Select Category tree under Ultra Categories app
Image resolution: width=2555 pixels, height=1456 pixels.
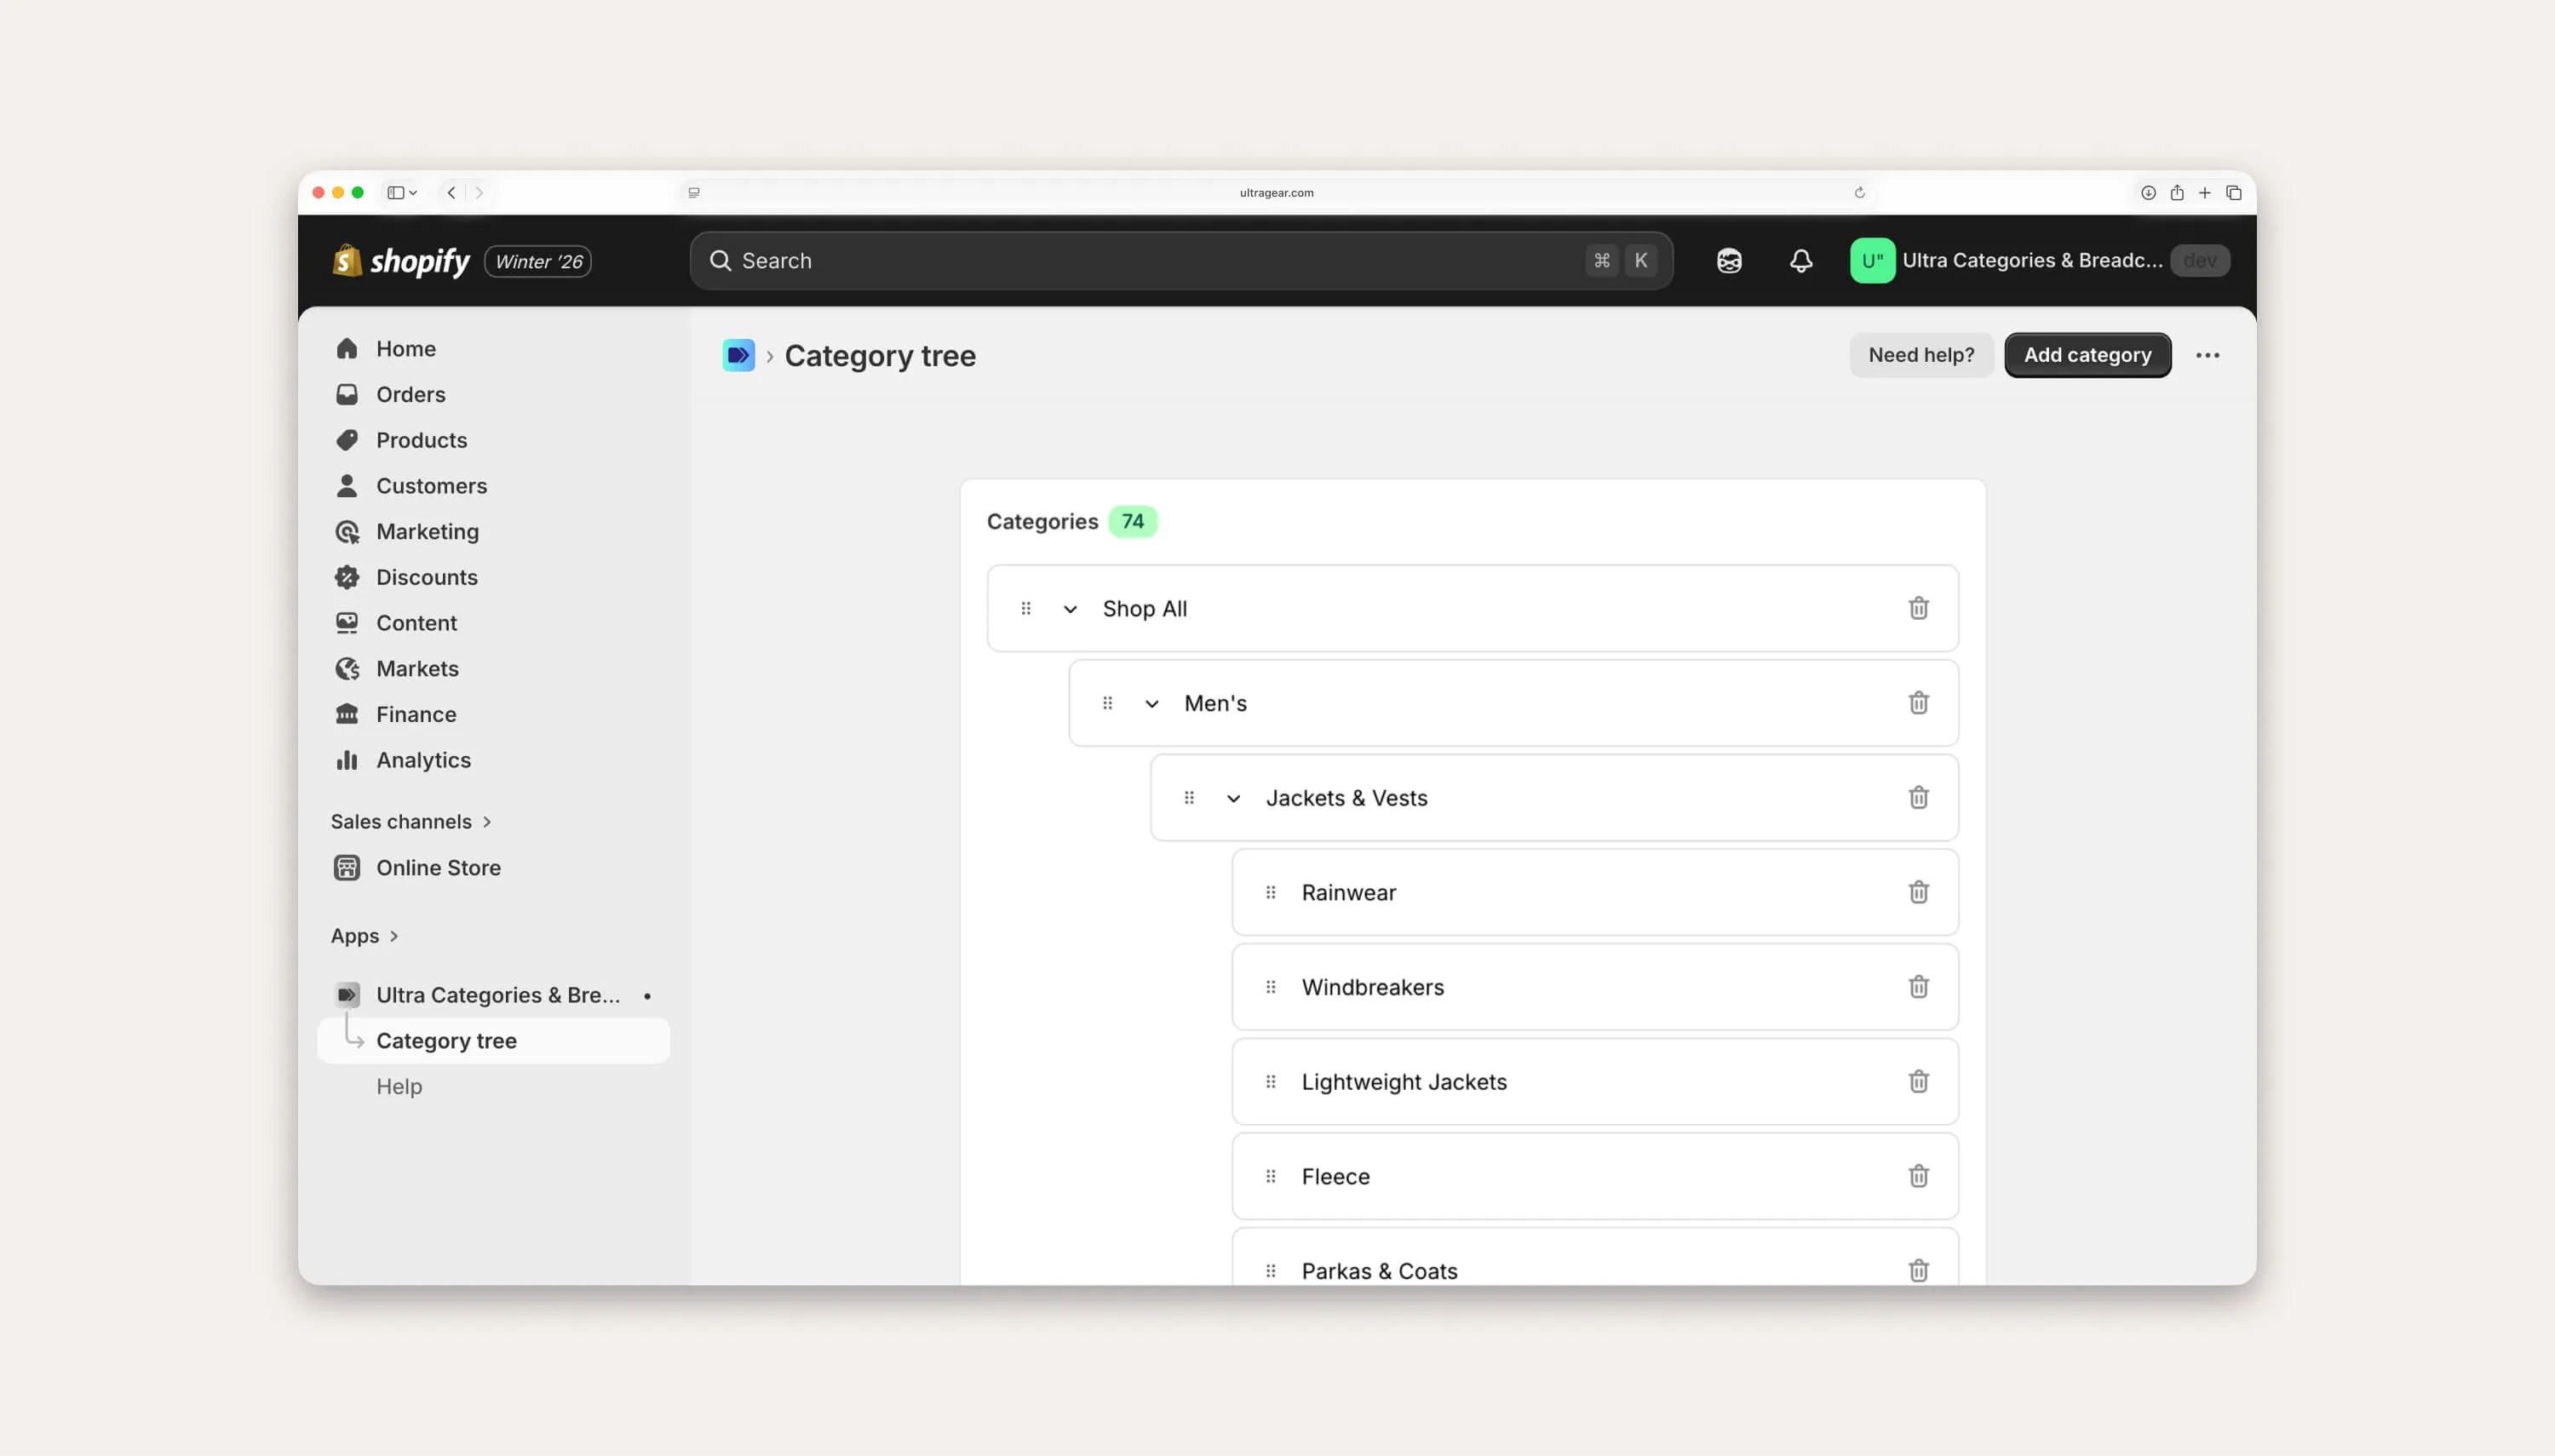pyautogui.click(x=447, y=1040)
